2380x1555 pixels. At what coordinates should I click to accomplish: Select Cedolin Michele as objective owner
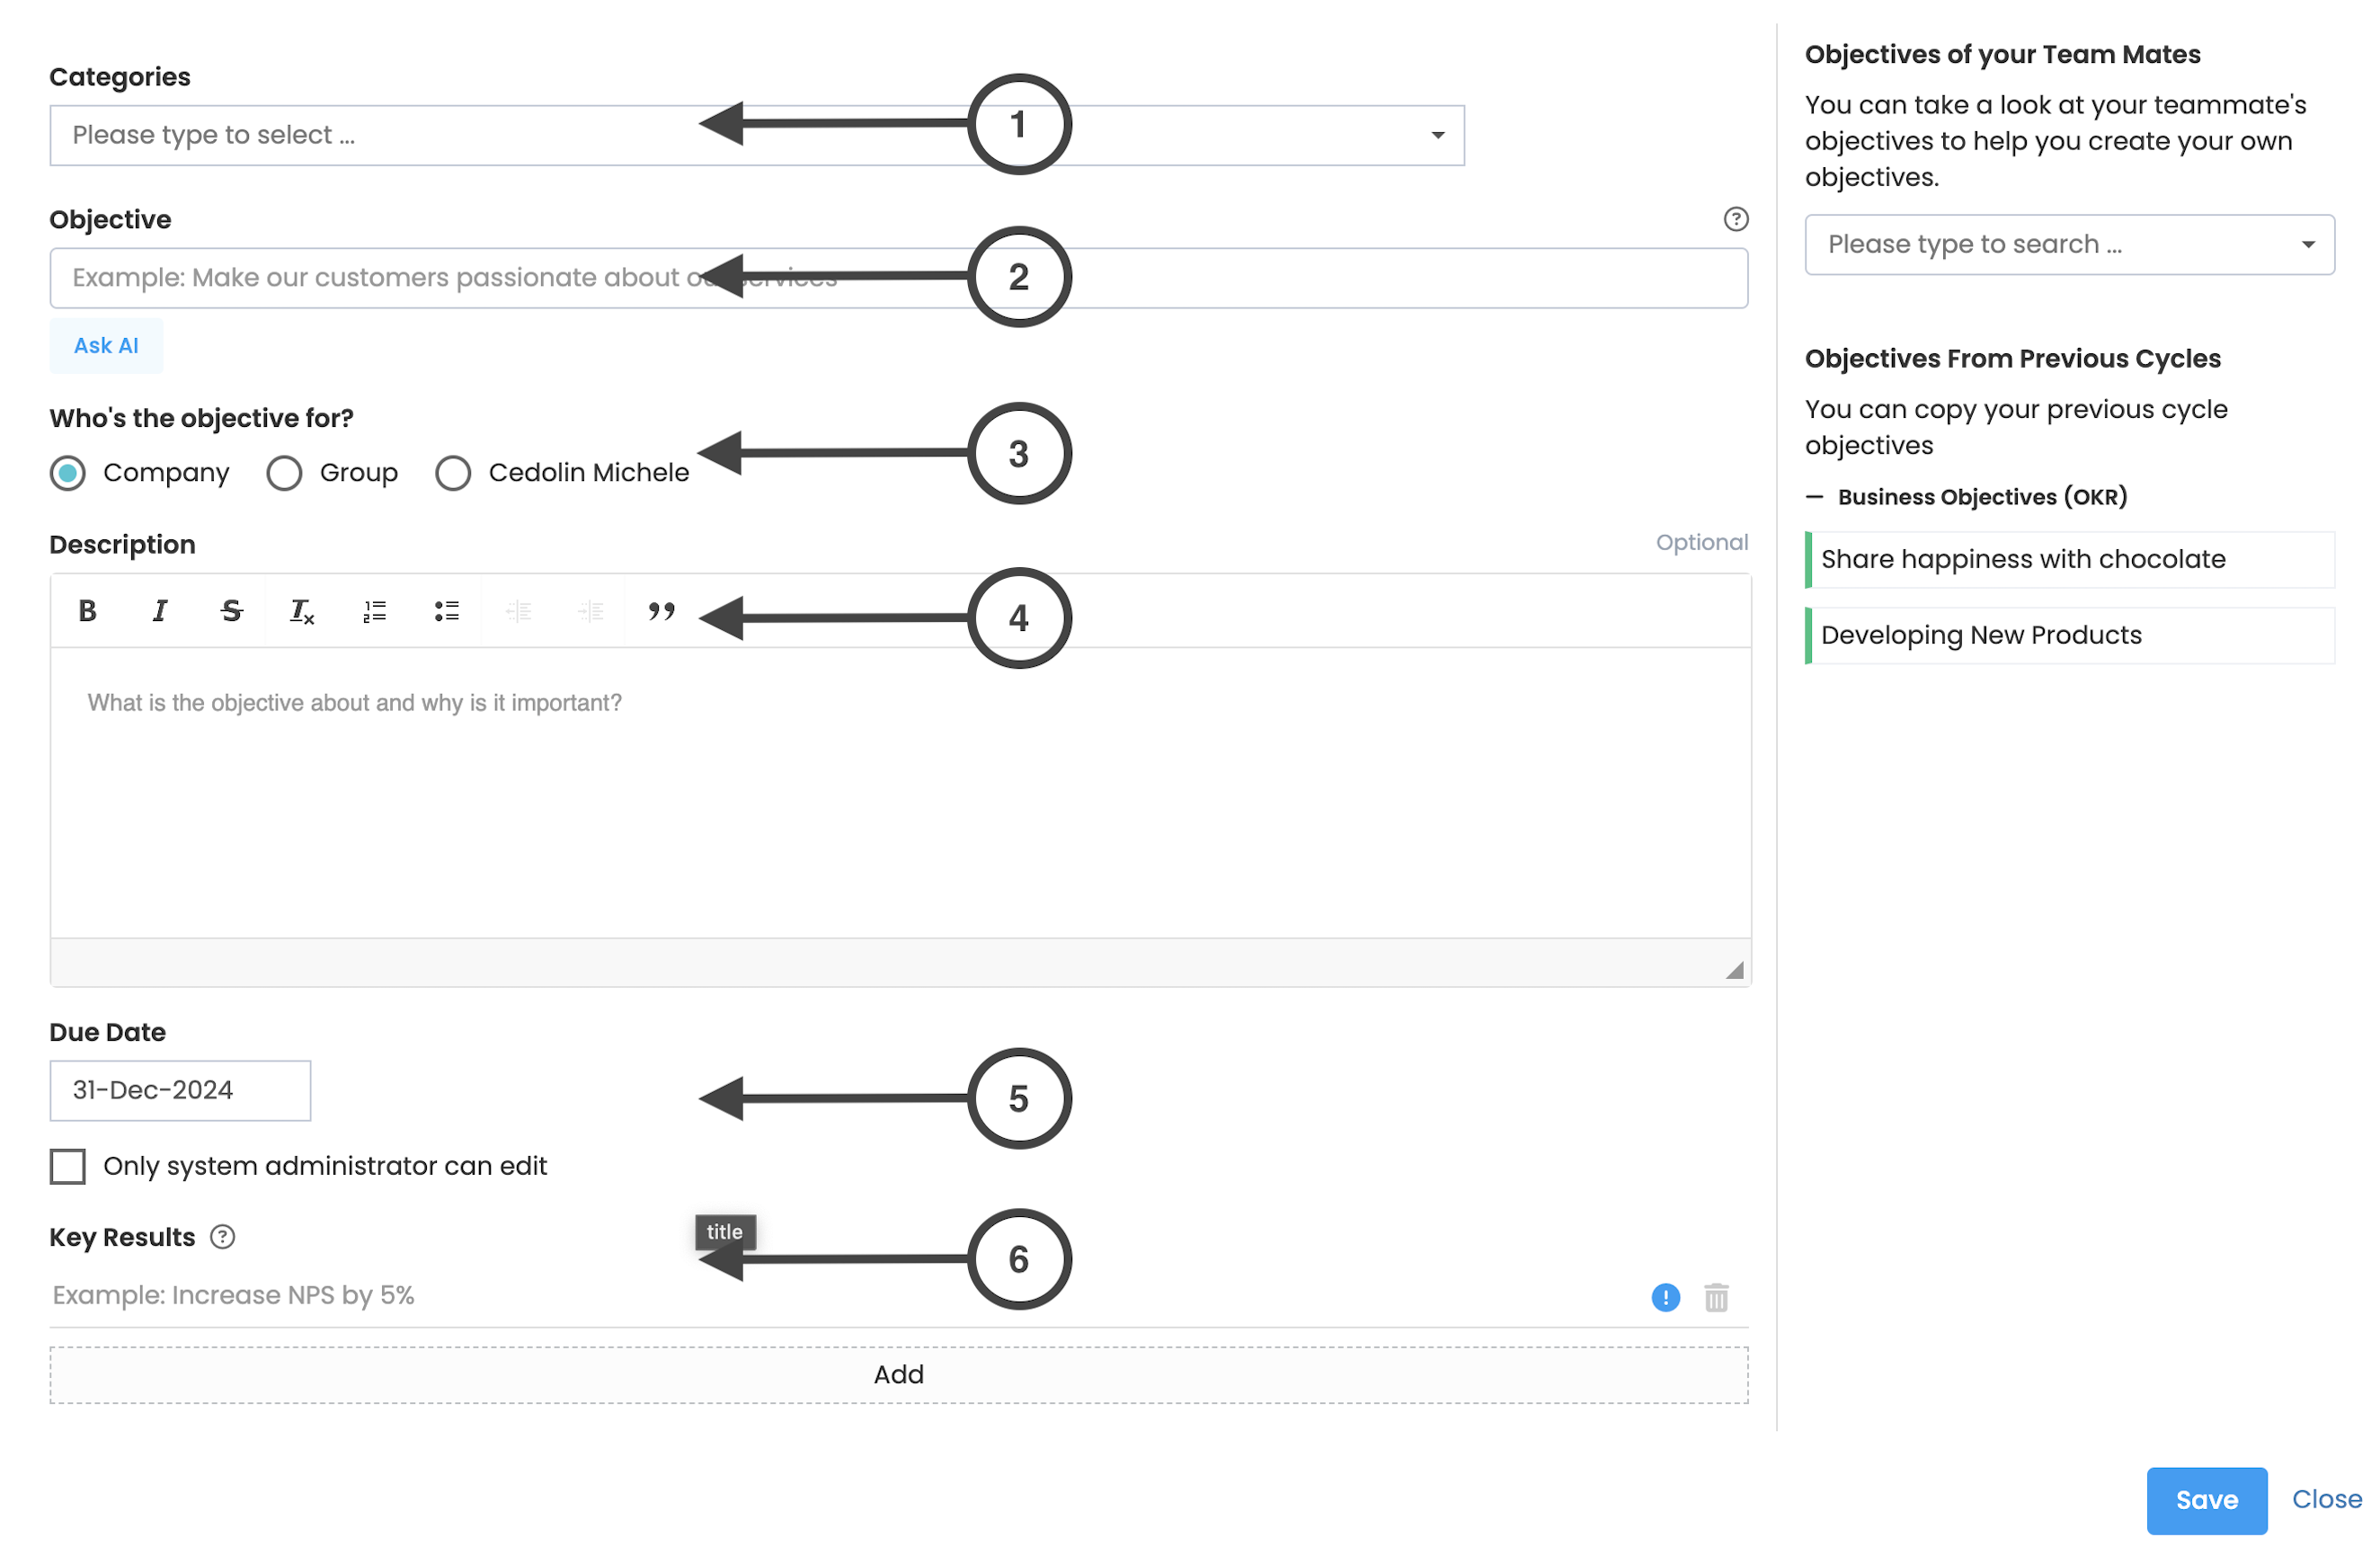pos(453,473)
